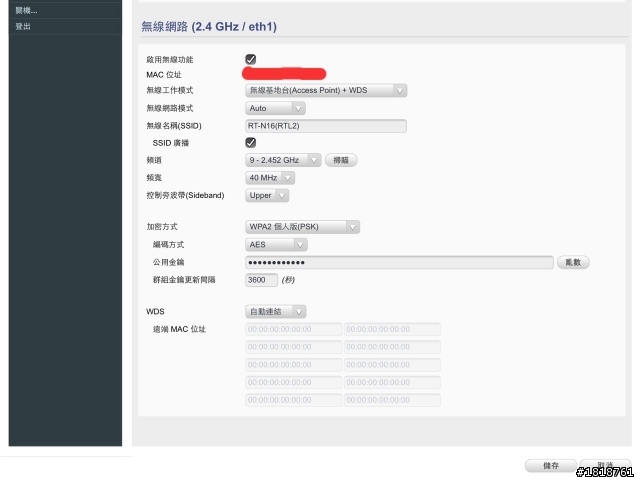640x480 pixels.
Task: Click the first 遠端 MAC 位址 field
Action: click(x=293, y=329)
